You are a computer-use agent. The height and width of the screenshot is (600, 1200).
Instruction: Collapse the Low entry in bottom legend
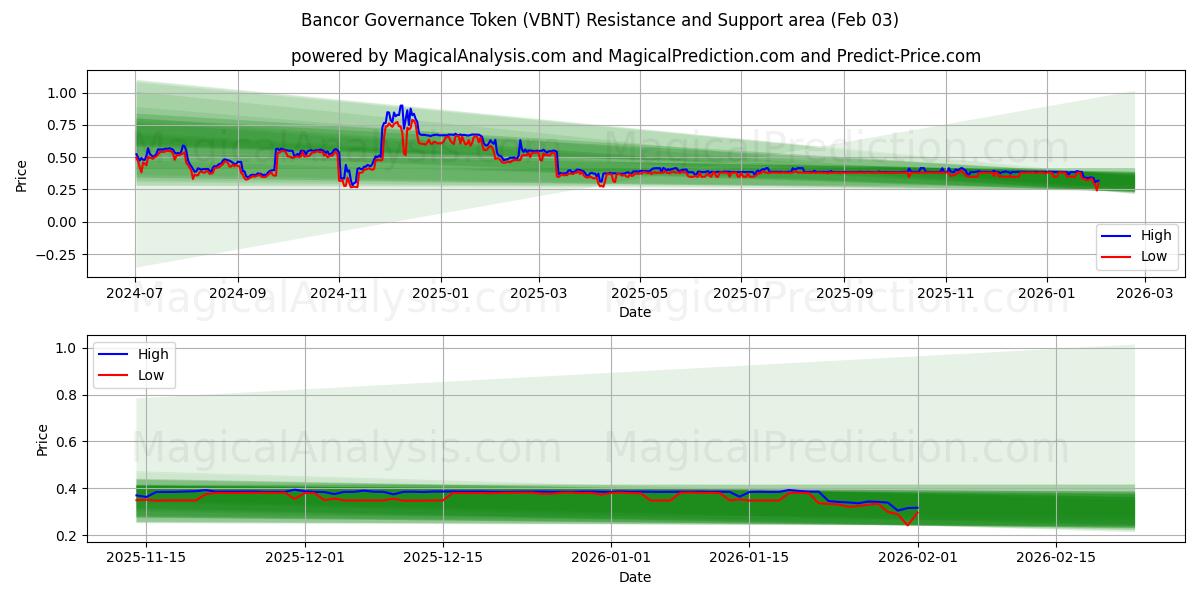pos(150,373)
